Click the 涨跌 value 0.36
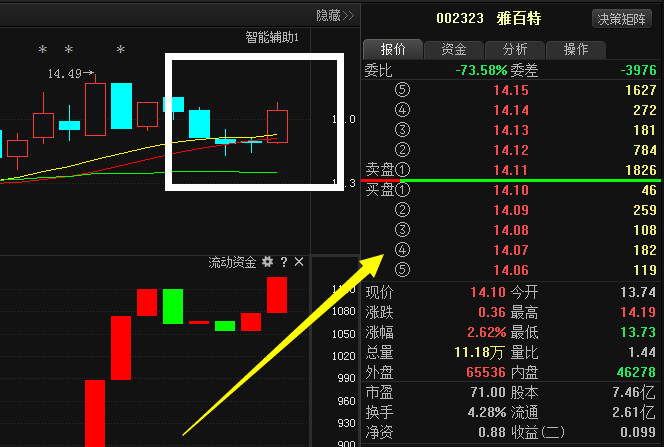 point(492,312)
